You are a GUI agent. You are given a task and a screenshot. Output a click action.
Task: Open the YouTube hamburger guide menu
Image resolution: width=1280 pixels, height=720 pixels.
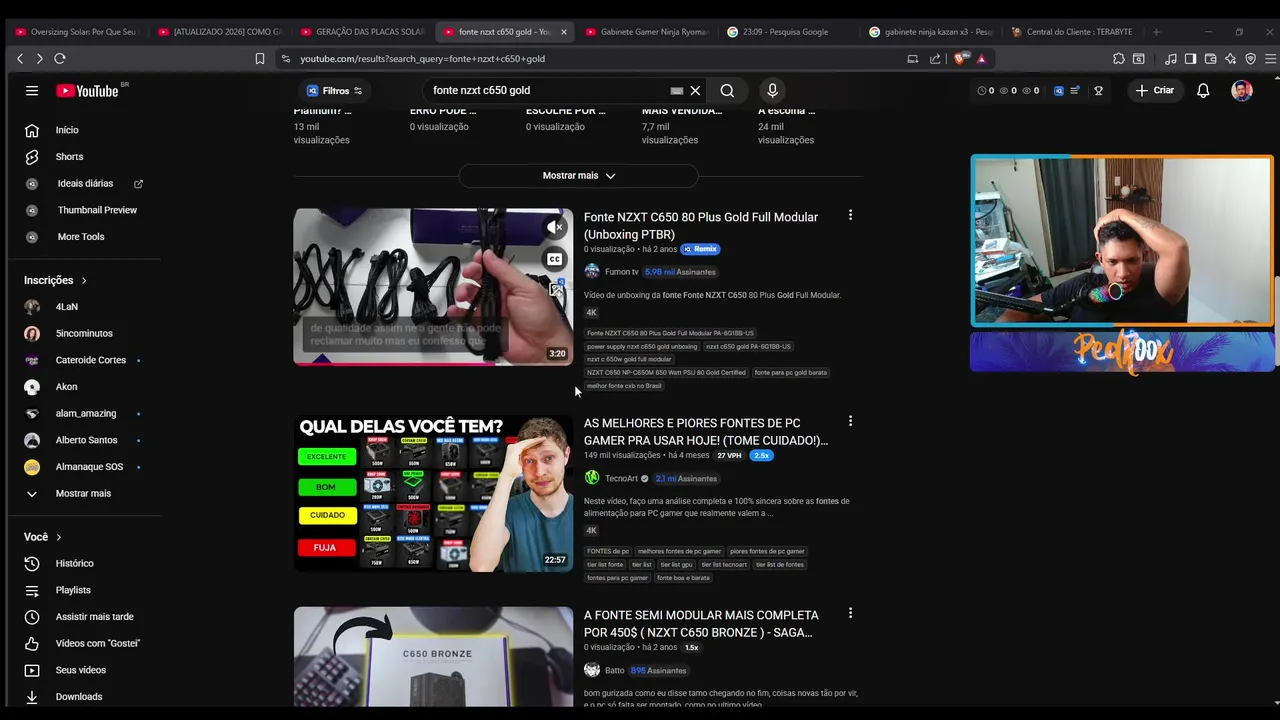[32, 90]
